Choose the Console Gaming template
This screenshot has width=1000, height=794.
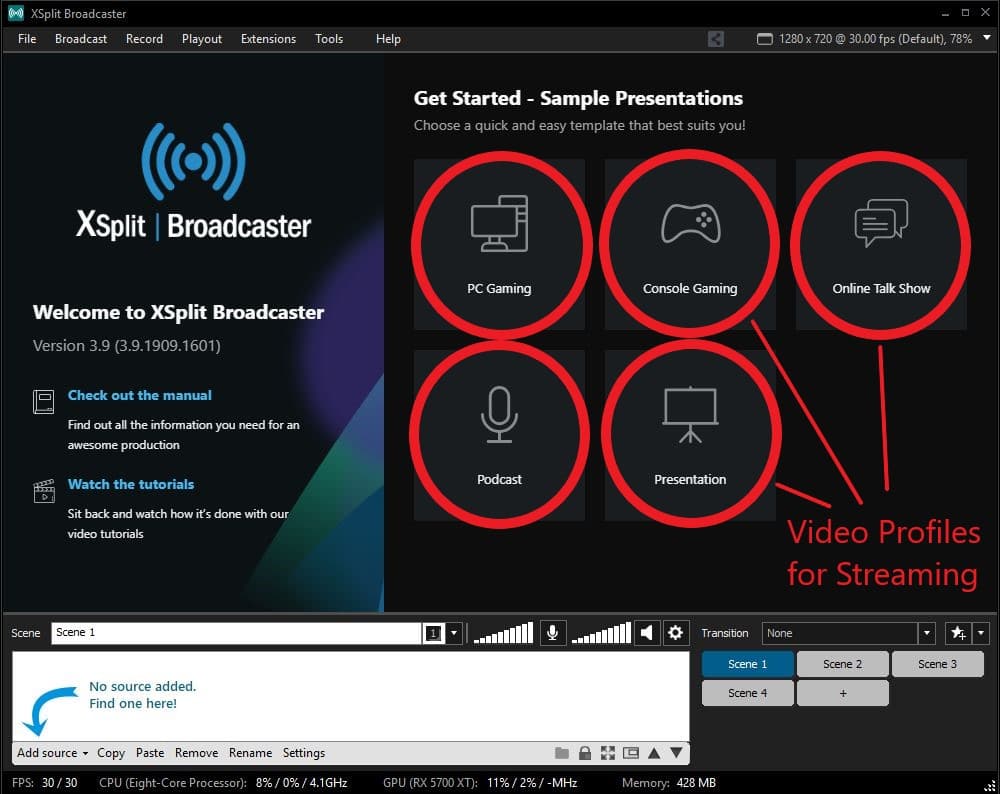[690, 244]
